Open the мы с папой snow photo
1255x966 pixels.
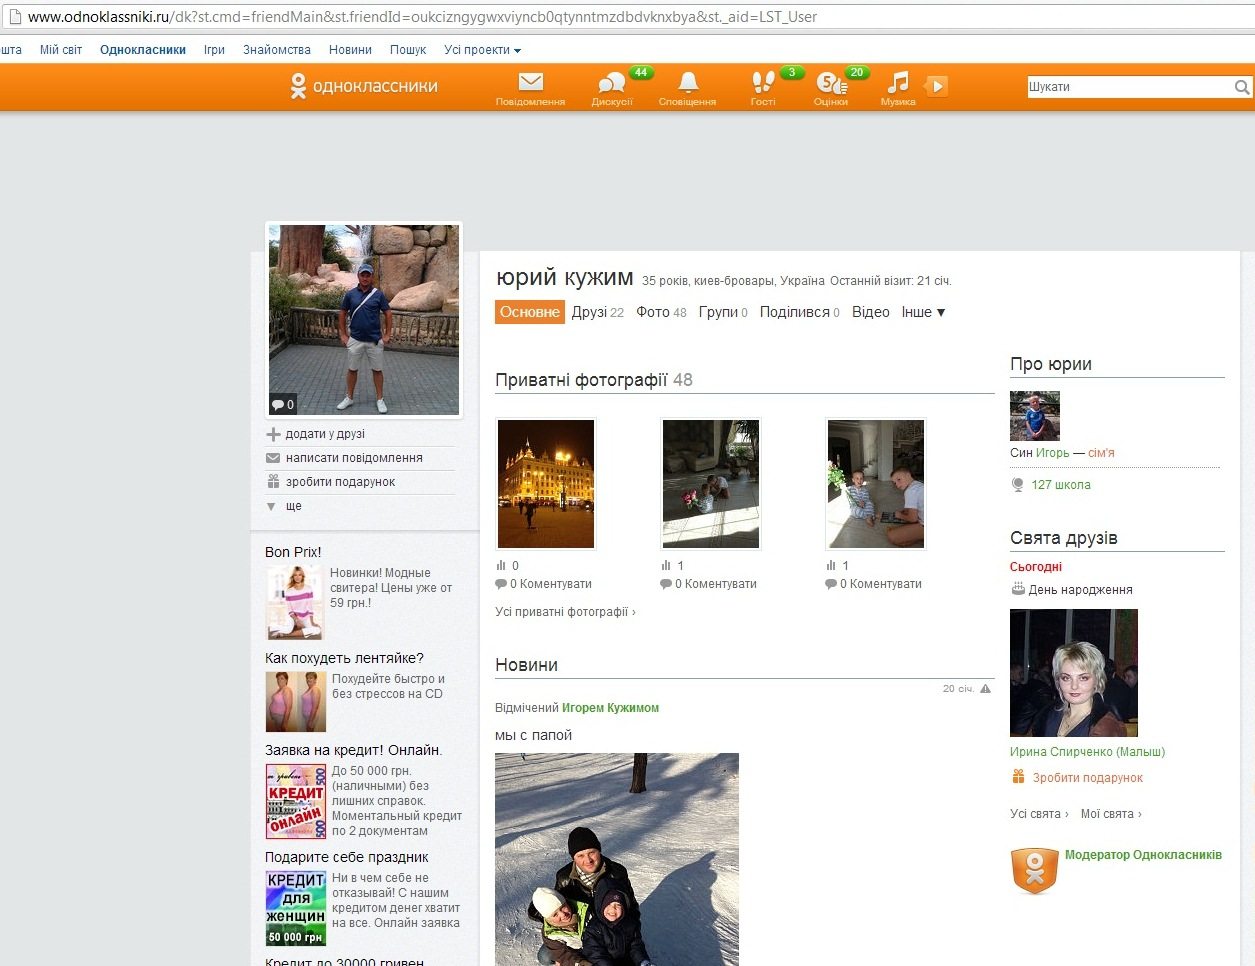click(617, 859)
